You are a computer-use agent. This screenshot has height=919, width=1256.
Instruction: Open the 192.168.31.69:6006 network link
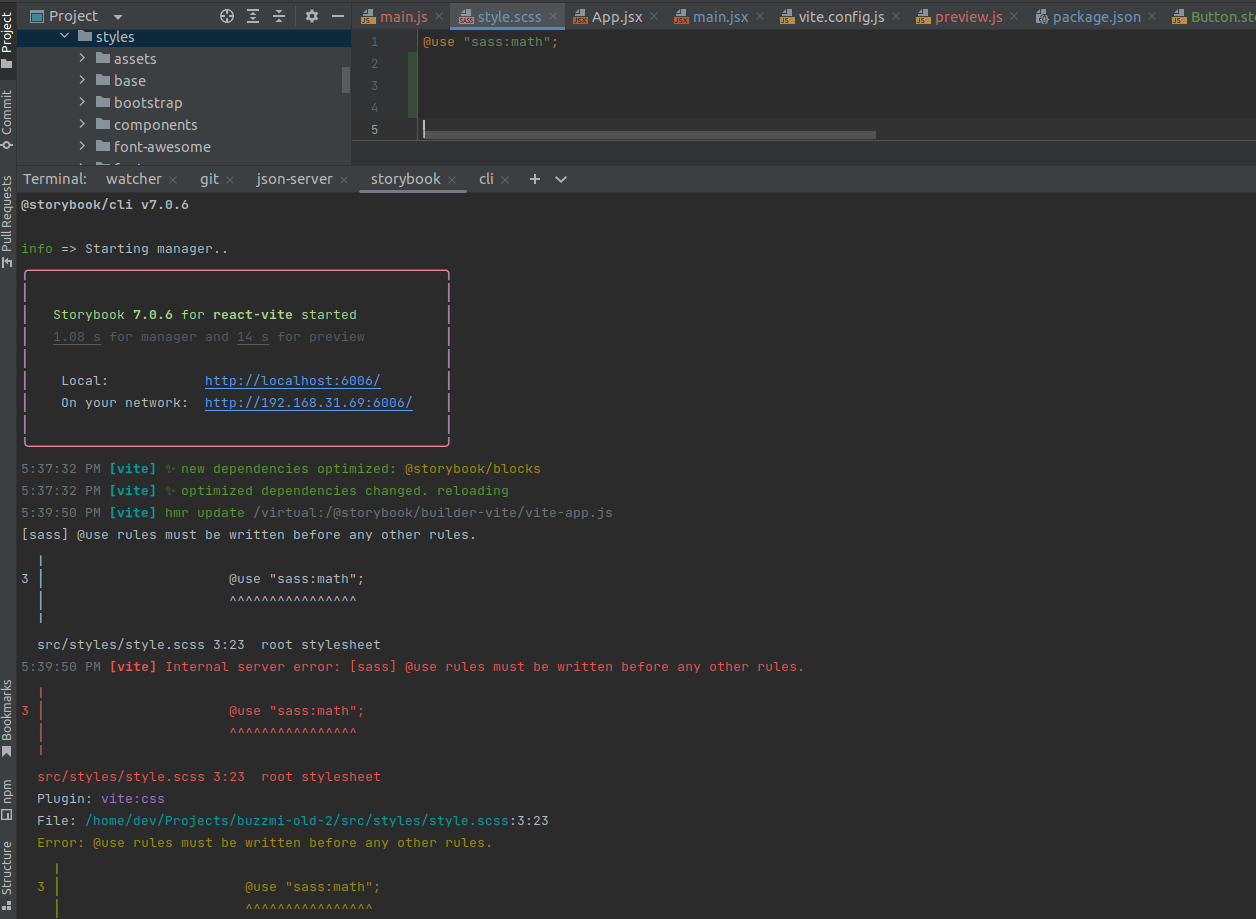(308, 403)
